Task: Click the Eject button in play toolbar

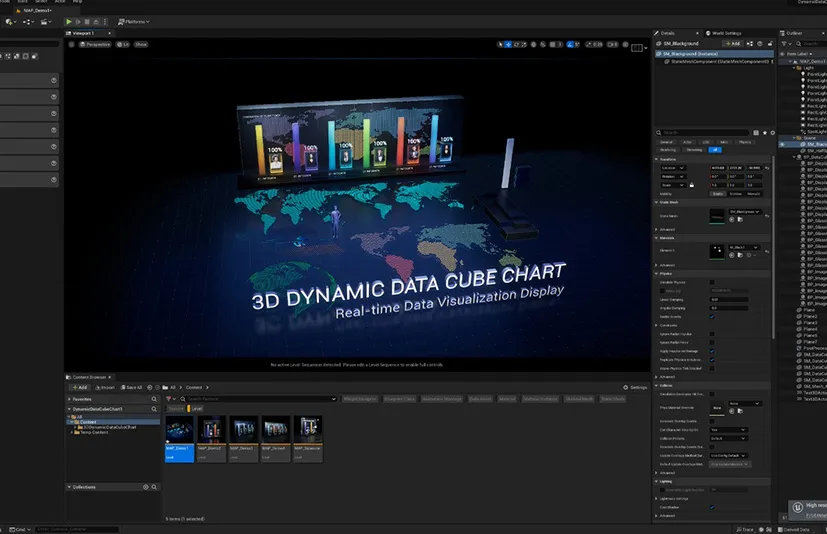Action: pyautogui.click(x=96, y=22)
